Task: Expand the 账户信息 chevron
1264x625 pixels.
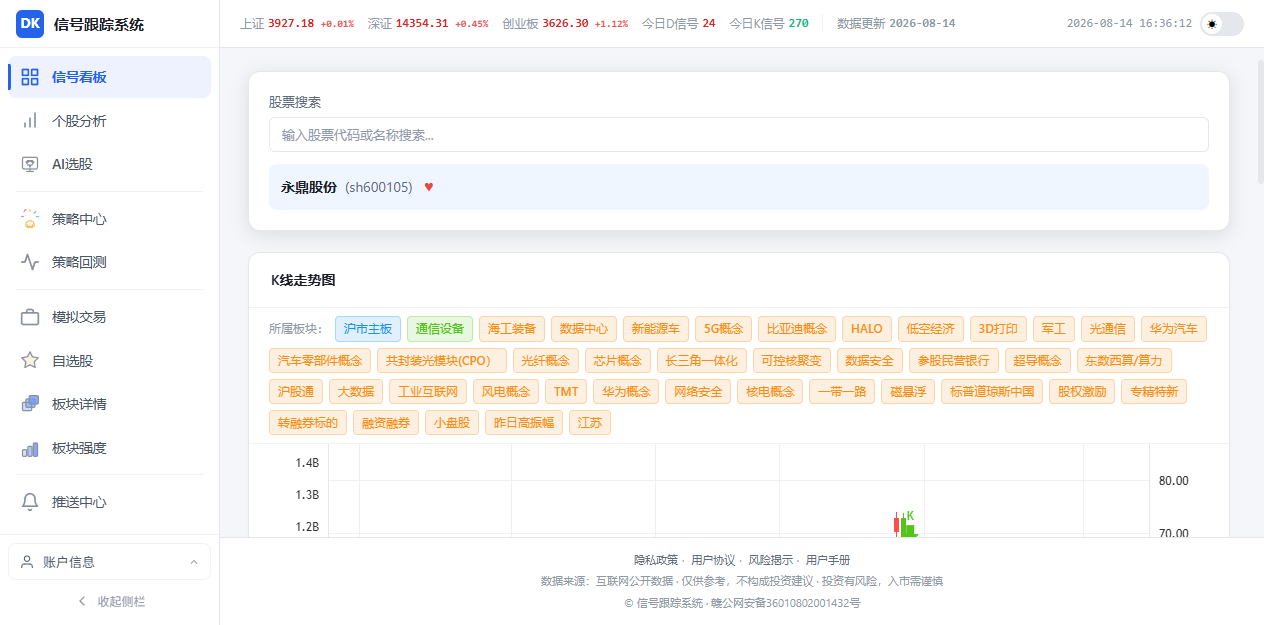Action: click(x=194, y=562)
